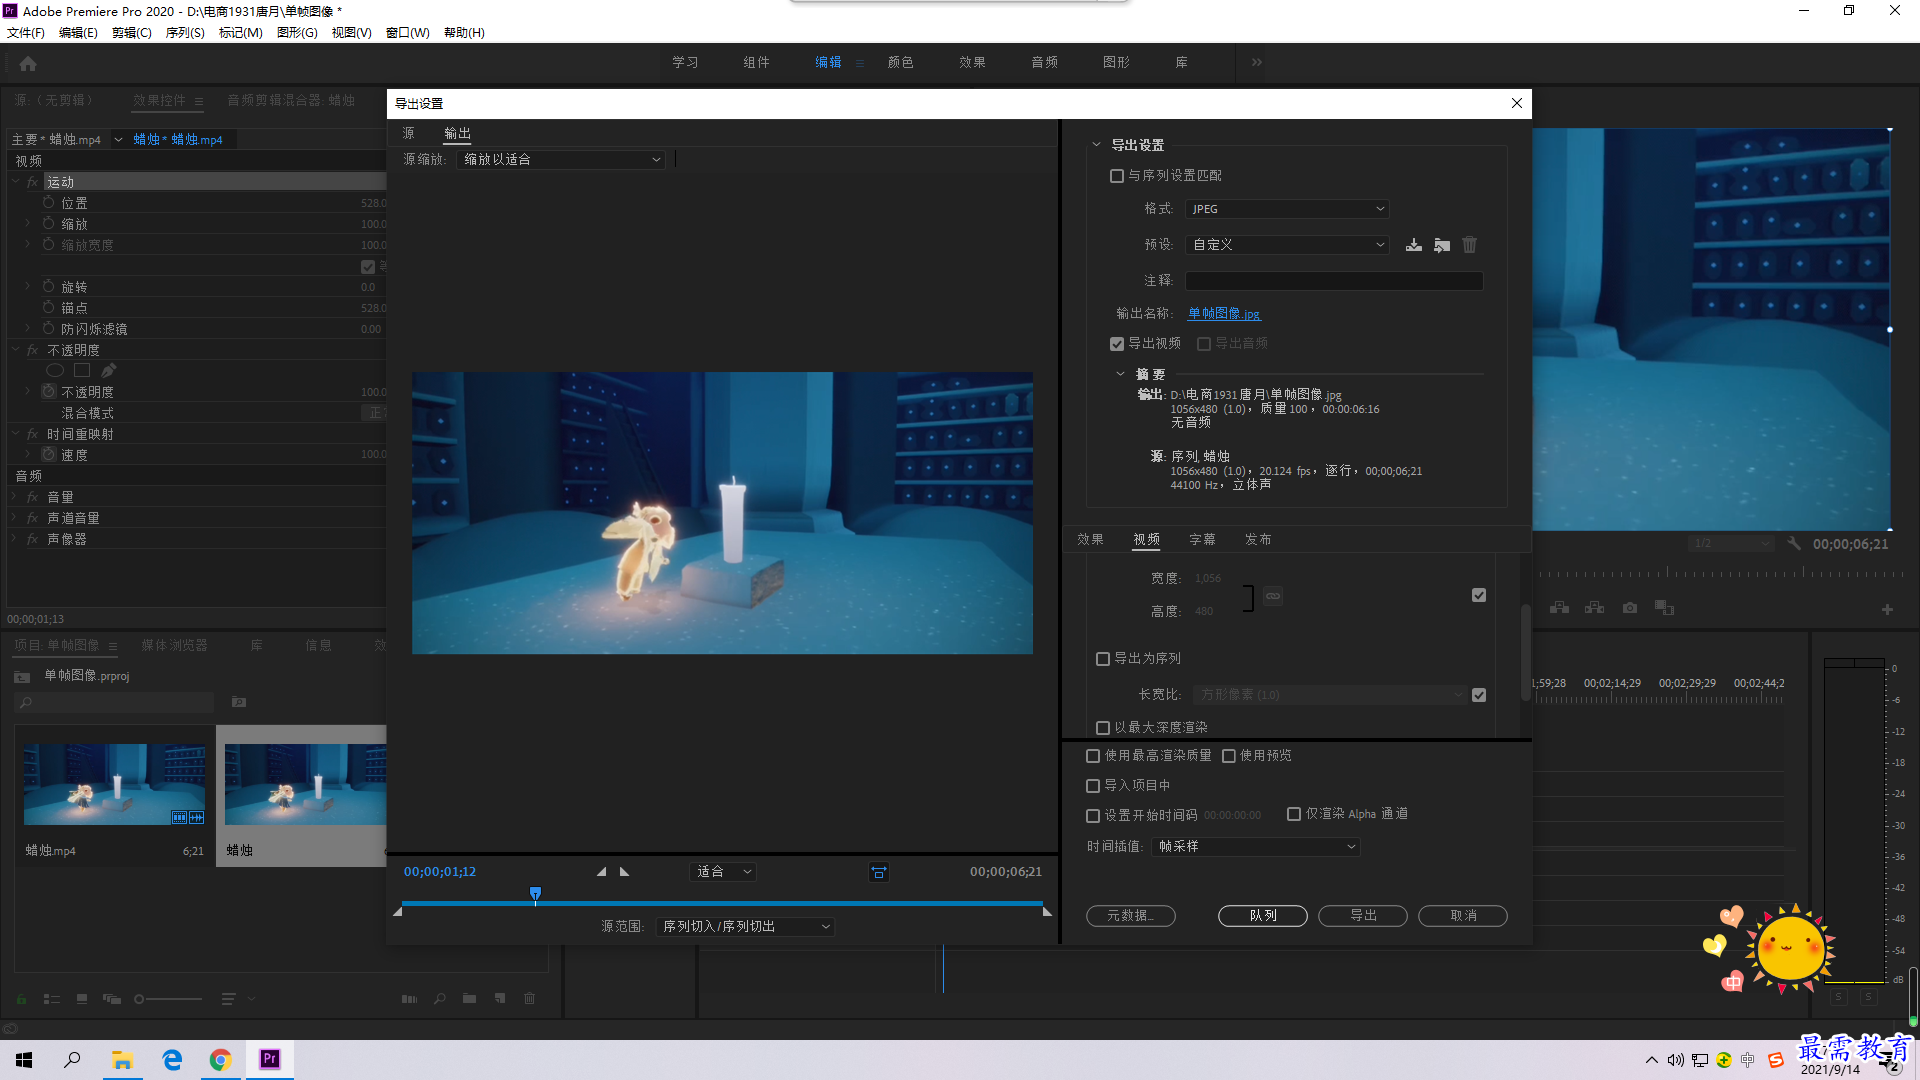
Task: Switch to the 发布 tab
Action: click(x=1258, y=540)
